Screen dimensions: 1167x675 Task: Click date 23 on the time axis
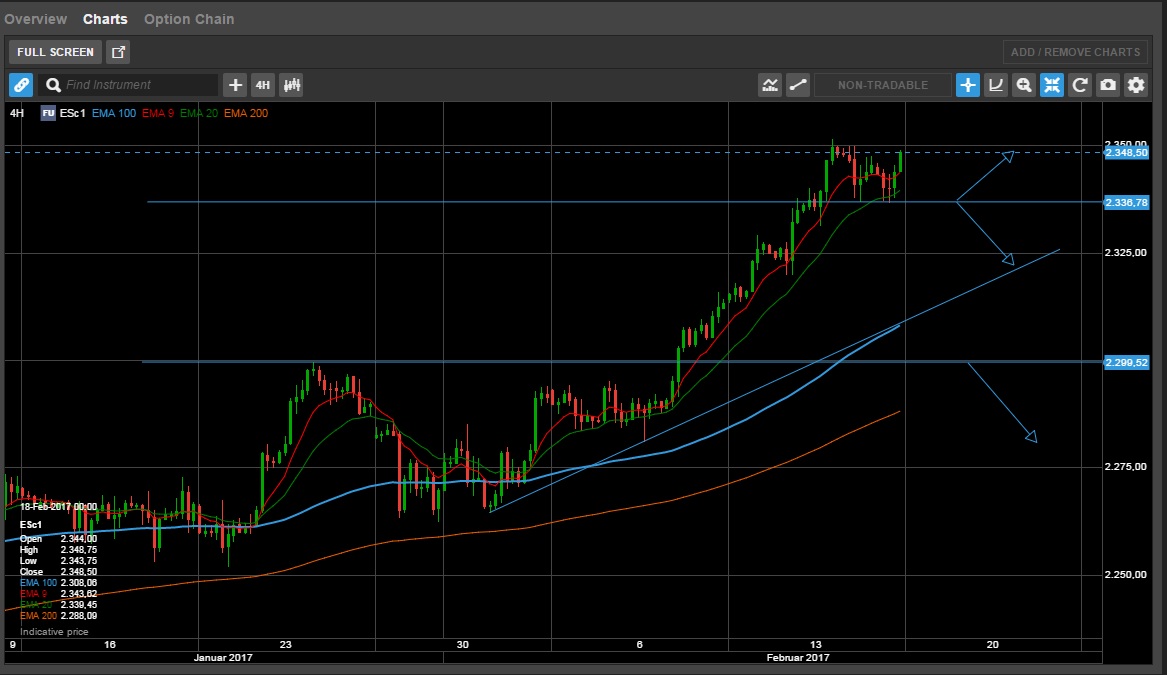(x=286, y=644)
